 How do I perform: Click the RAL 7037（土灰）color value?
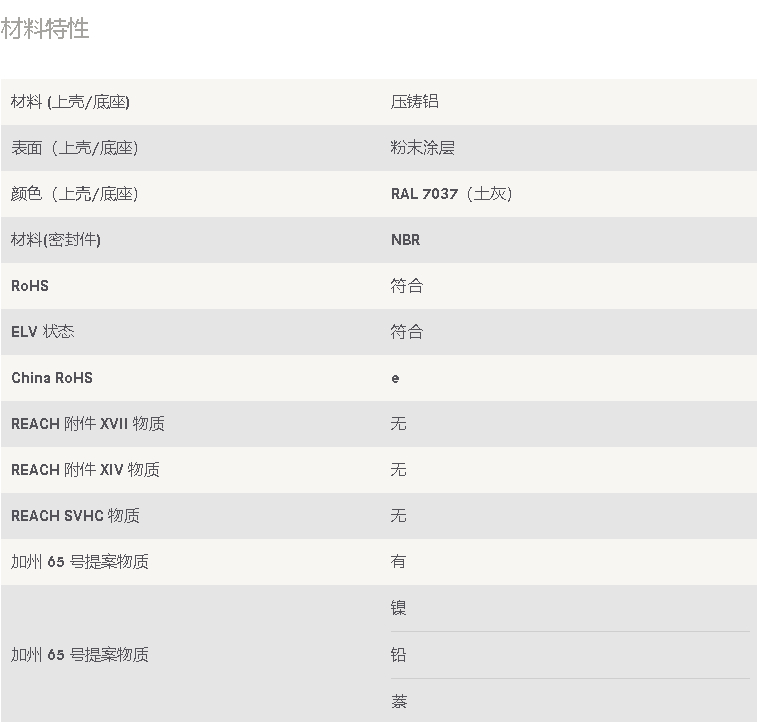pyautogui.click(x=452, y=194)
